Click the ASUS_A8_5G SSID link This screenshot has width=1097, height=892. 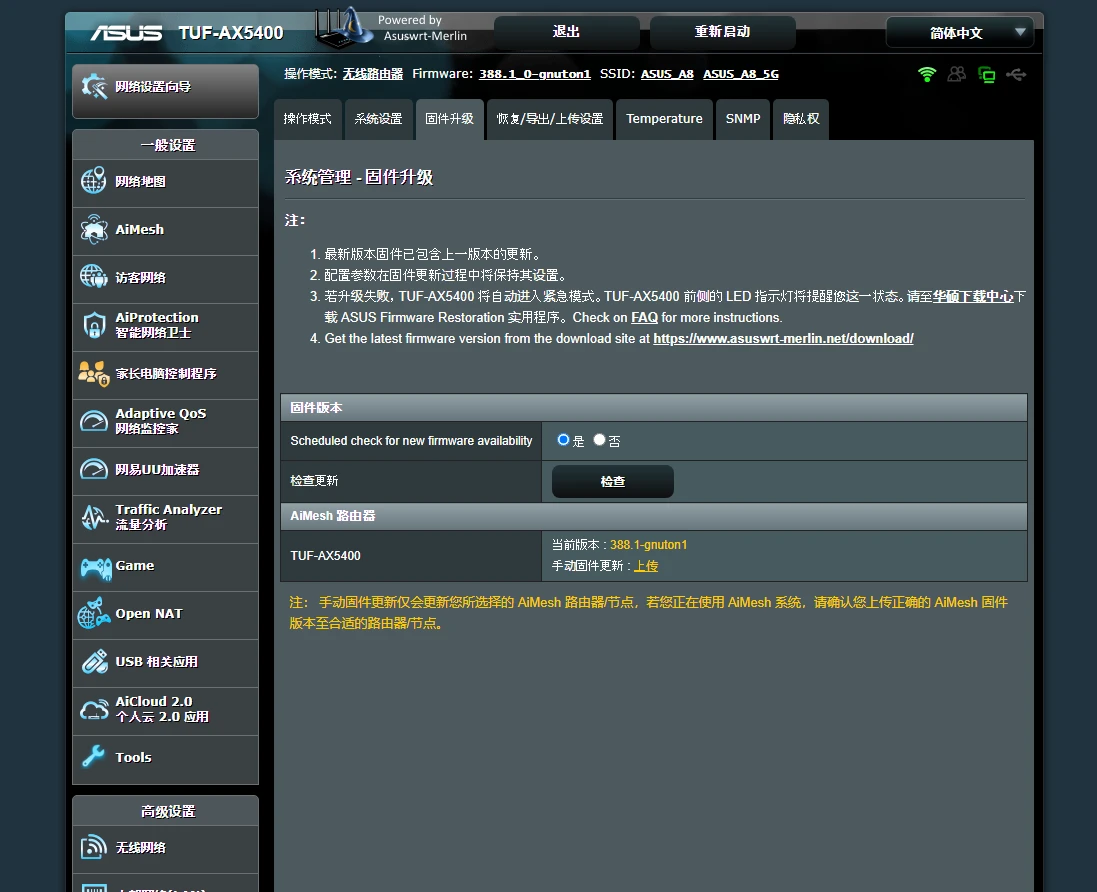tap(741, 74)
